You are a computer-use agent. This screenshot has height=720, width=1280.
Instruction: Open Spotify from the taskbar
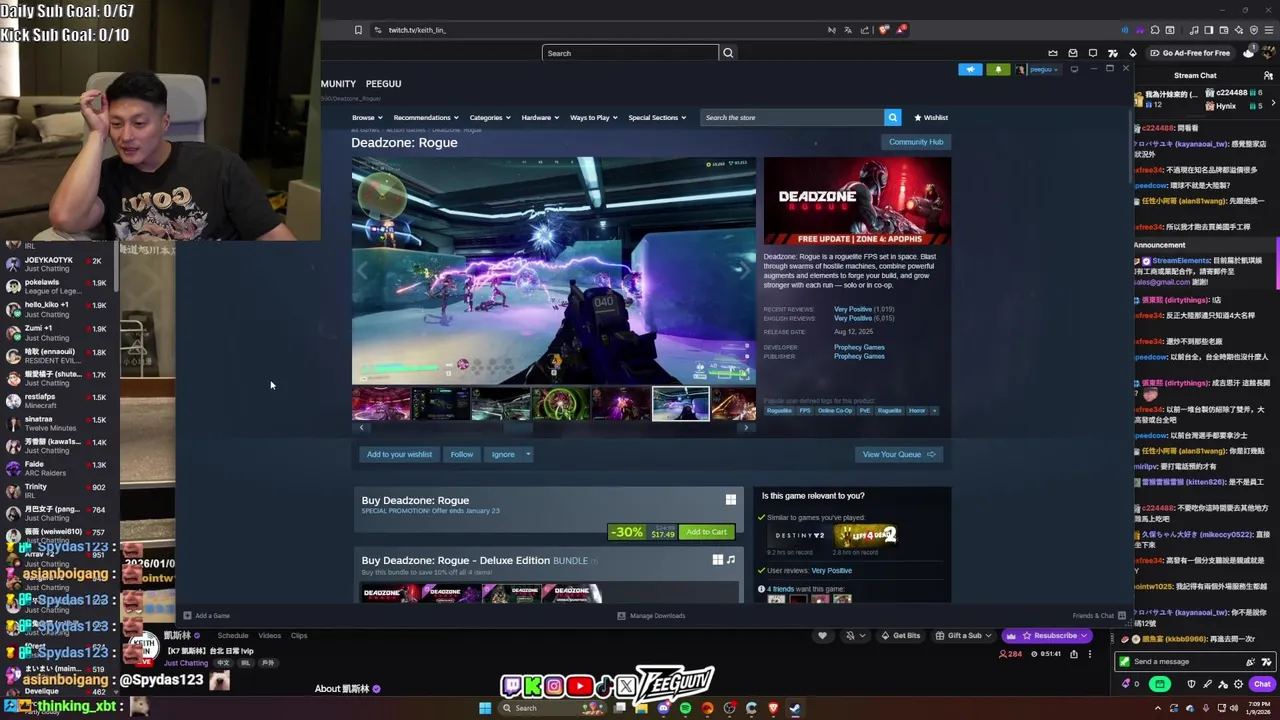point(685,708)
